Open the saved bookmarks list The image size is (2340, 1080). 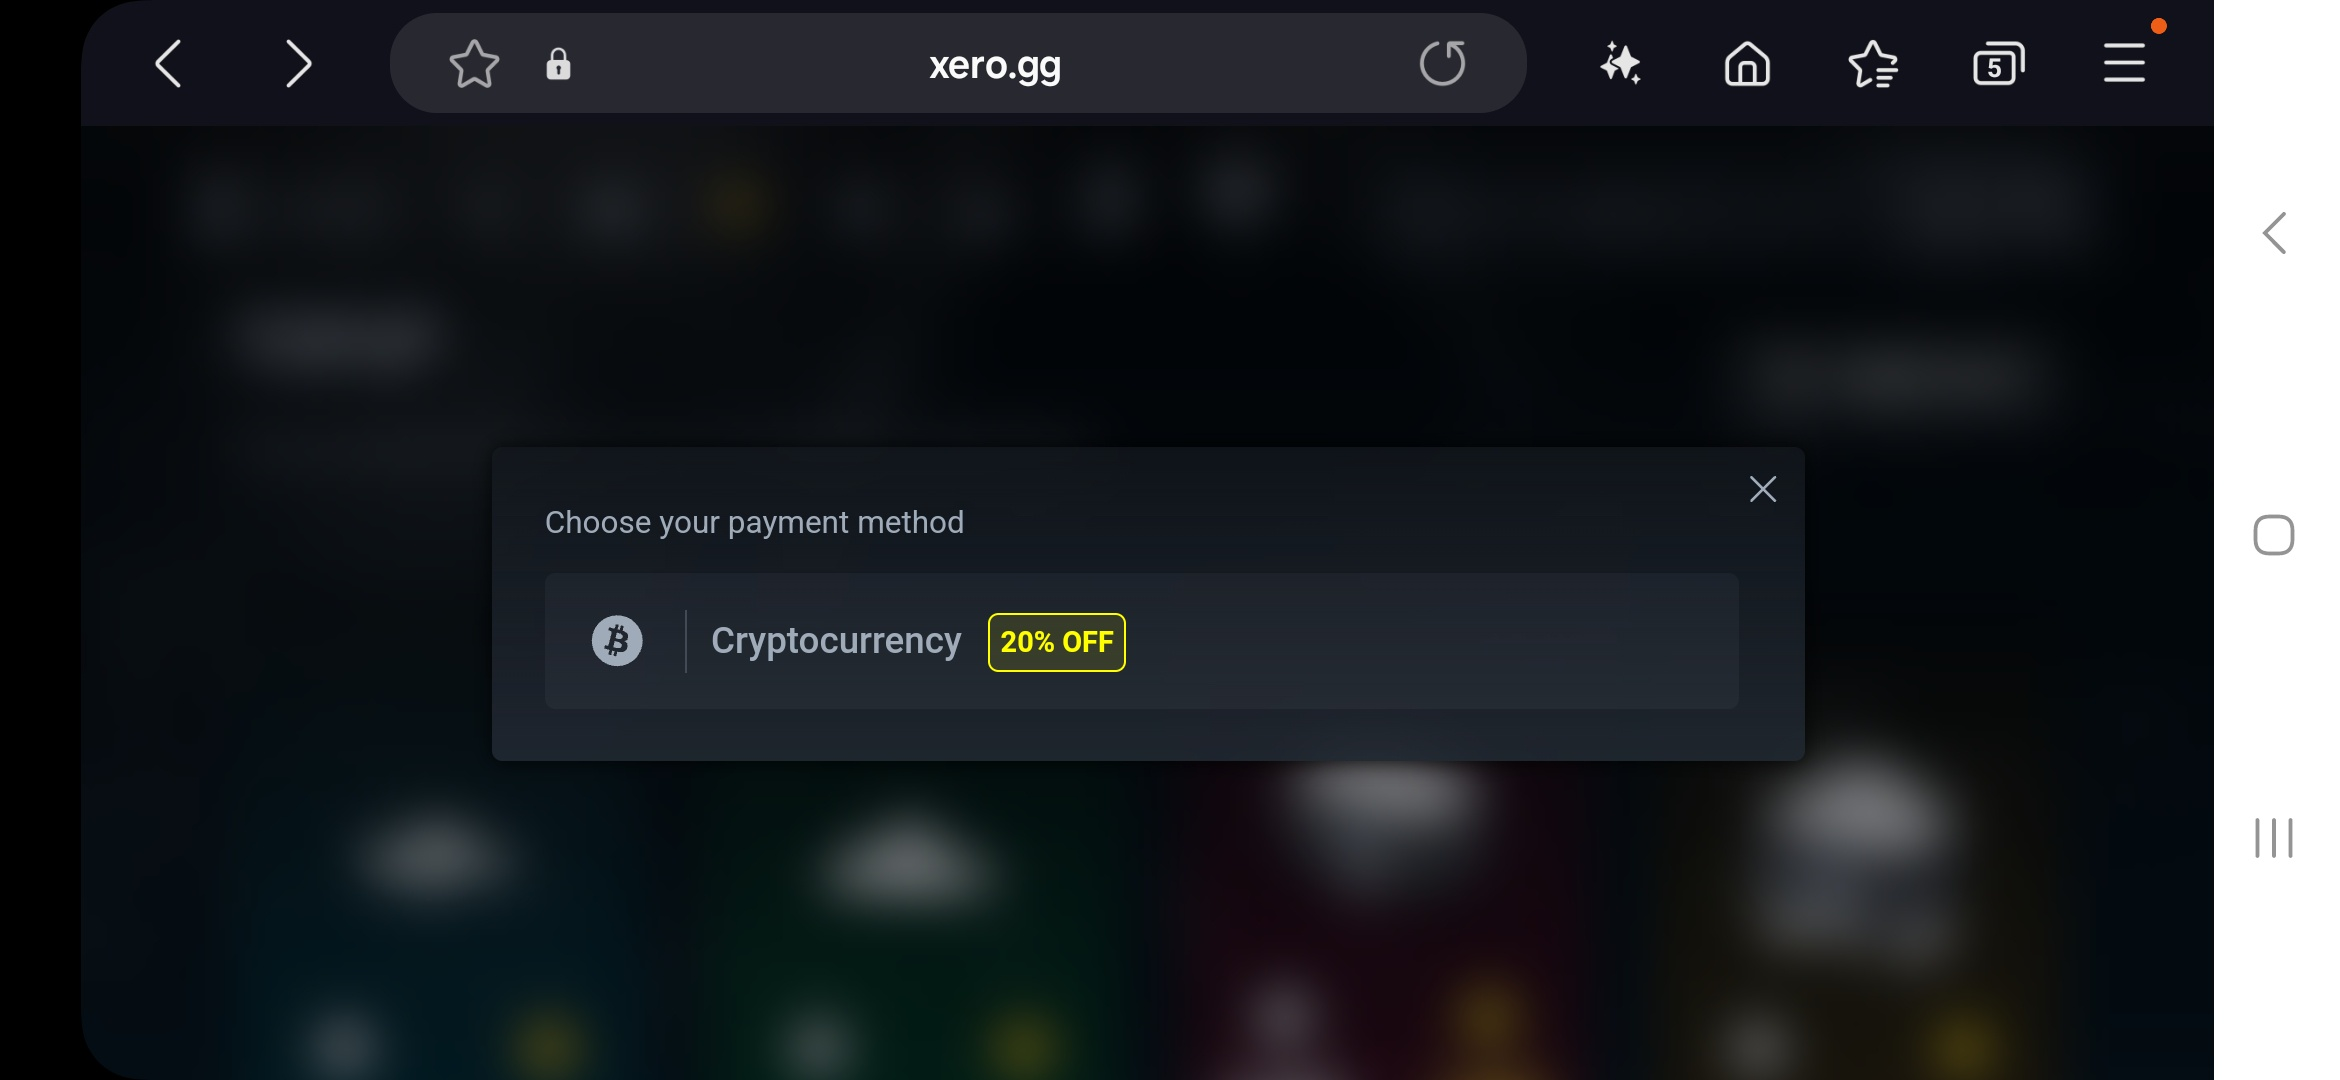tap(1873, 65)
